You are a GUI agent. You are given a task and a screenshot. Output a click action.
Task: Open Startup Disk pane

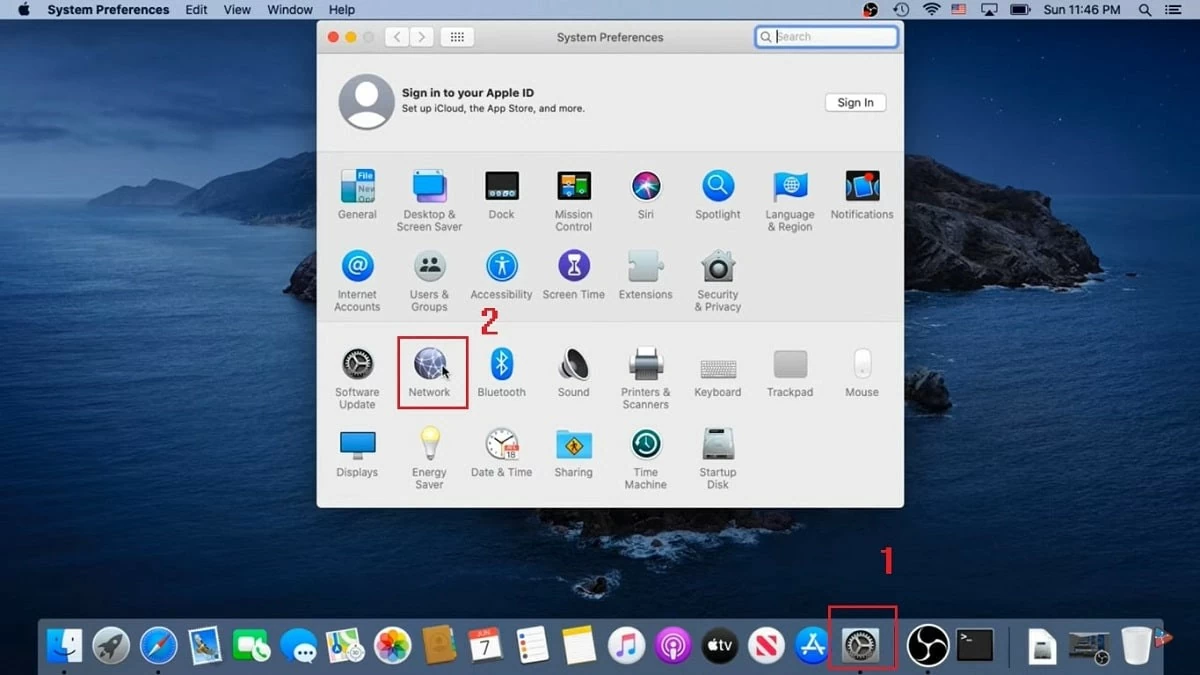(718, 445)
